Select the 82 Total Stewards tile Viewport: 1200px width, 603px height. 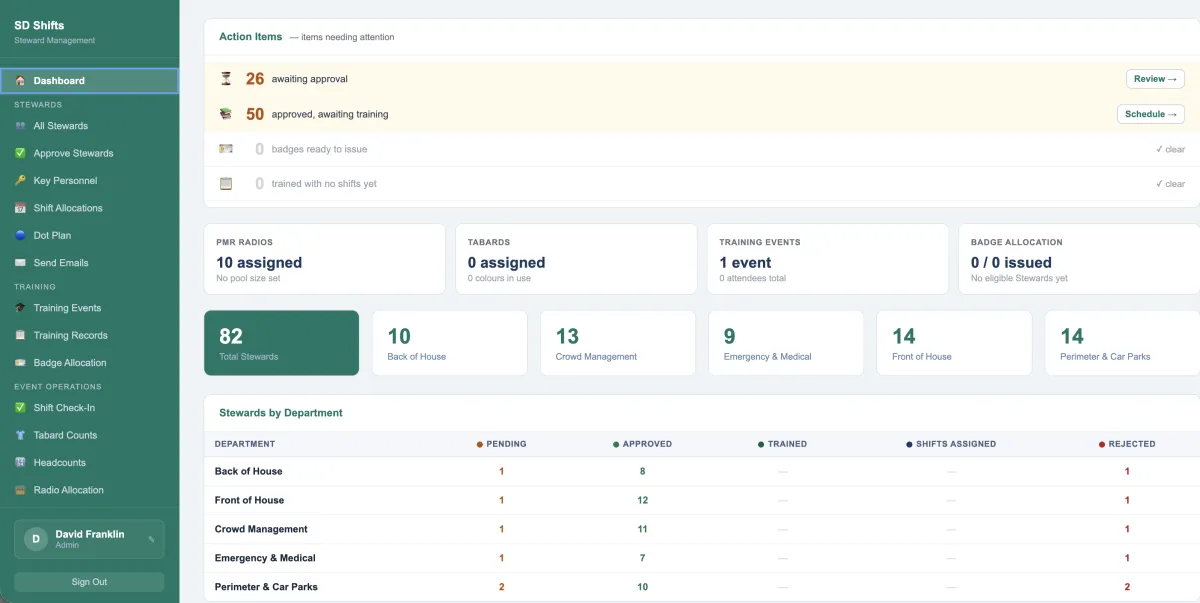click(x=281, y=343)
